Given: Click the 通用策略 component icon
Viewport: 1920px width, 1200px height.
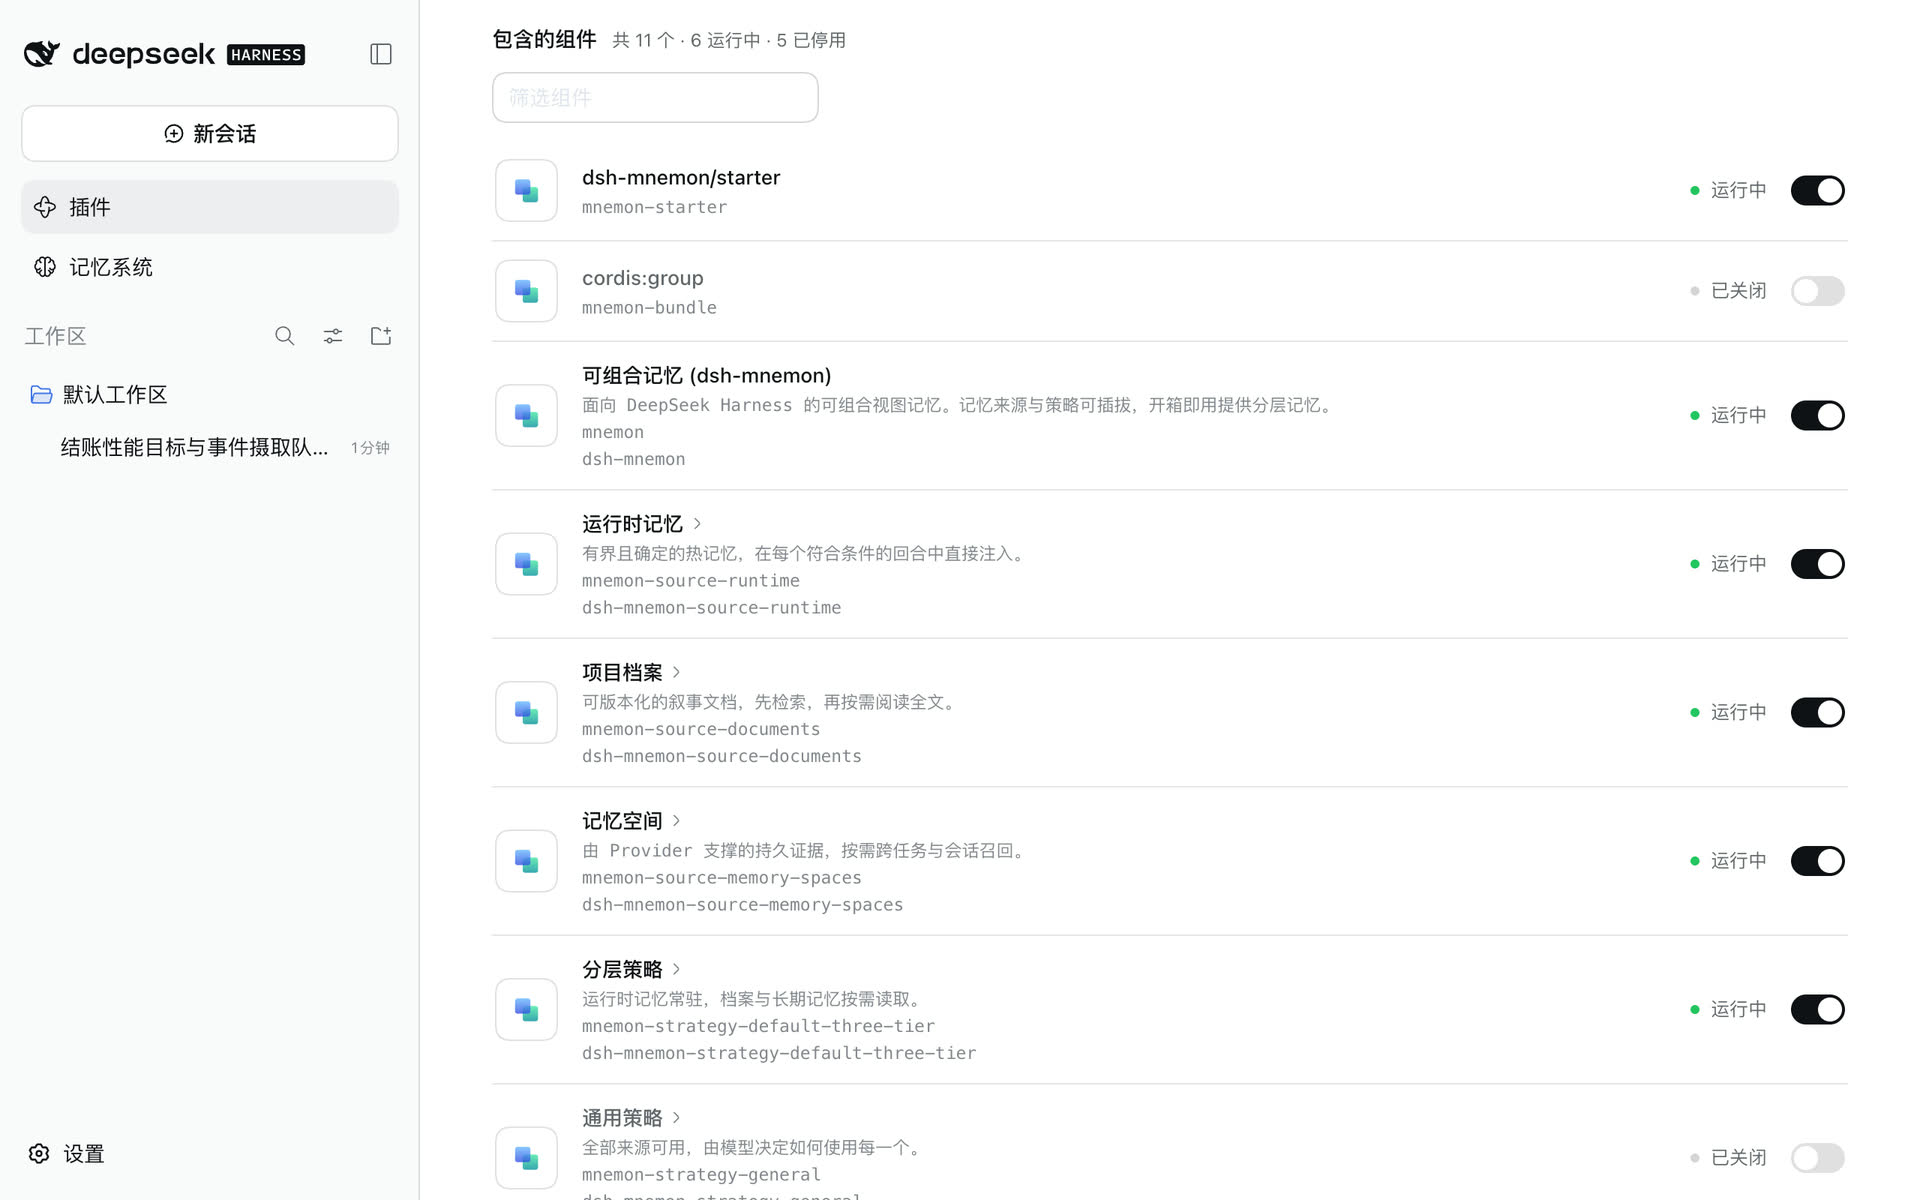Looking at the screenshot, I should tap(526, 1158).
